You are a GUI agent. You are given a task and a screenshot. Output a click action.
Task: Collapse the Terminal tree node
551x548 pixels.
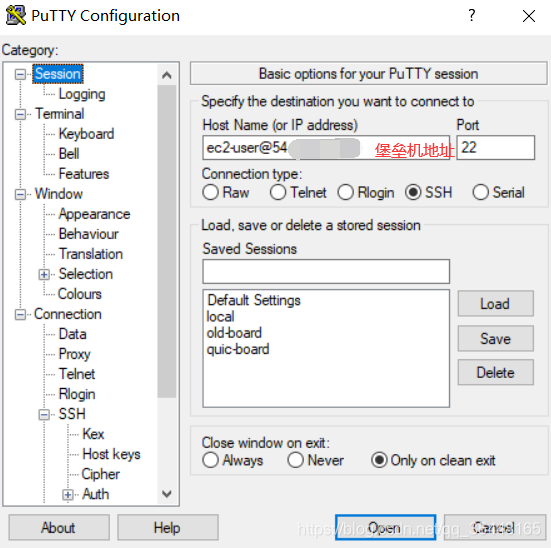coord(20,114)
